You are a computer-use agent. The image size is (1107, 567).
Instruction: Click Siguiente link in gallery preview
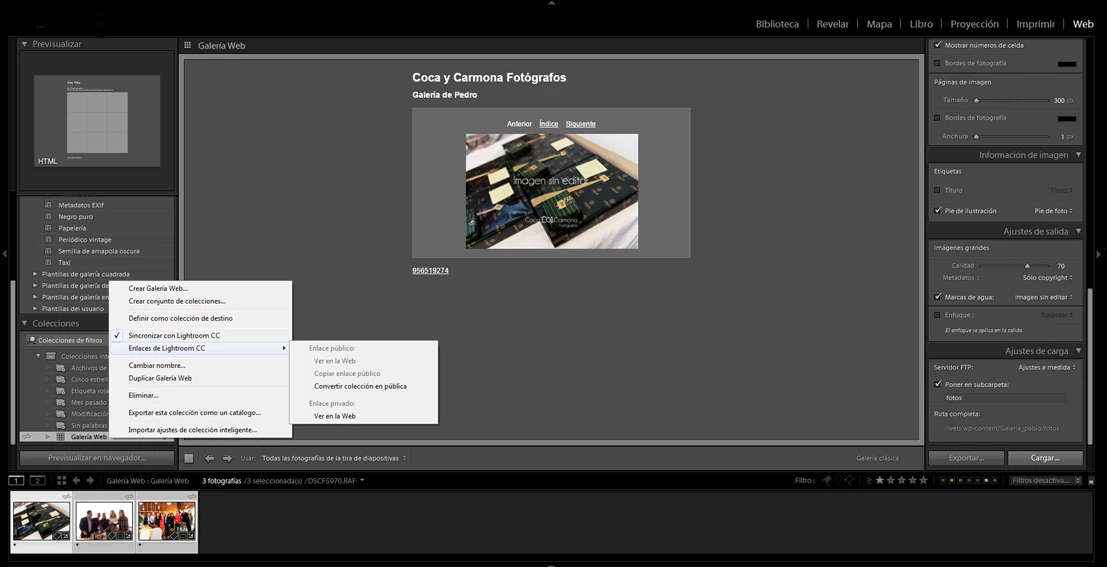(580, 124)
